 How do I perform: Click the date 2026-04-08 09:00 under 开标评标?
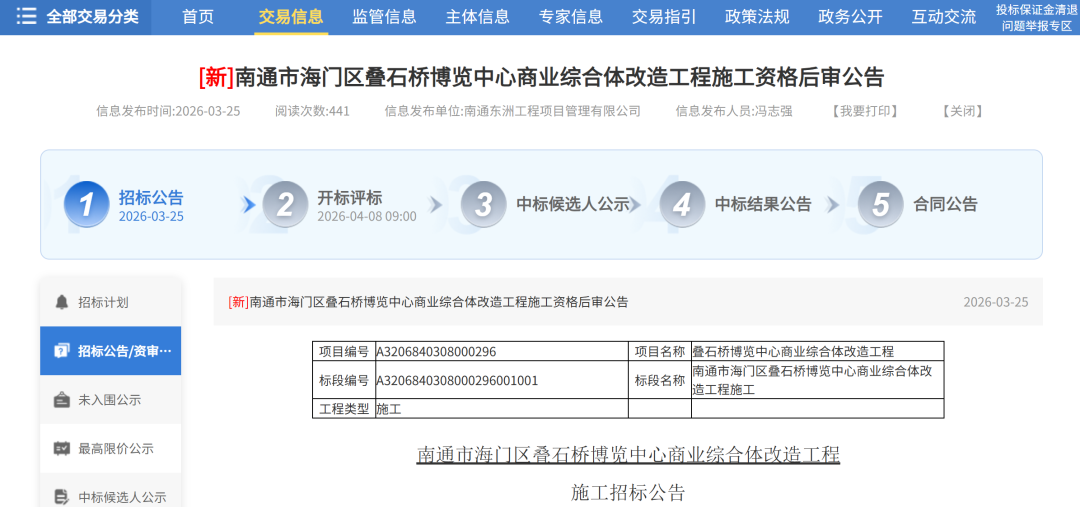(366, 216)
